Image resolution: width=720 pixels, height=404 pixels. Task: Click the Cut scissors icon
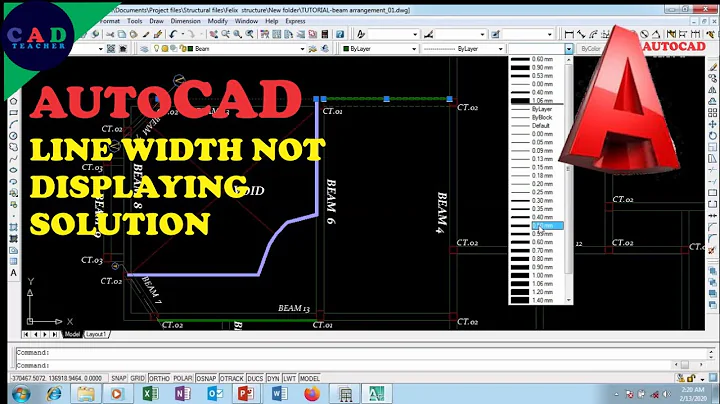[x=110, y=34]
